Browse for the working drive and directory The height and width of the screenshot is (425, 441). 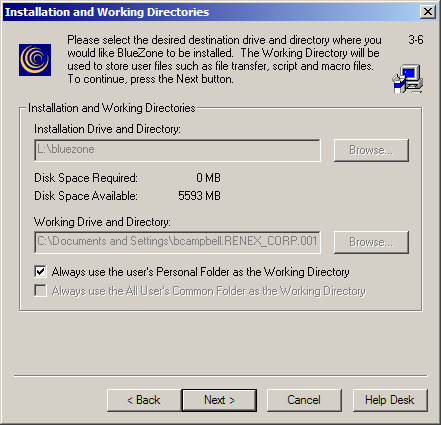tap(371, 242)
